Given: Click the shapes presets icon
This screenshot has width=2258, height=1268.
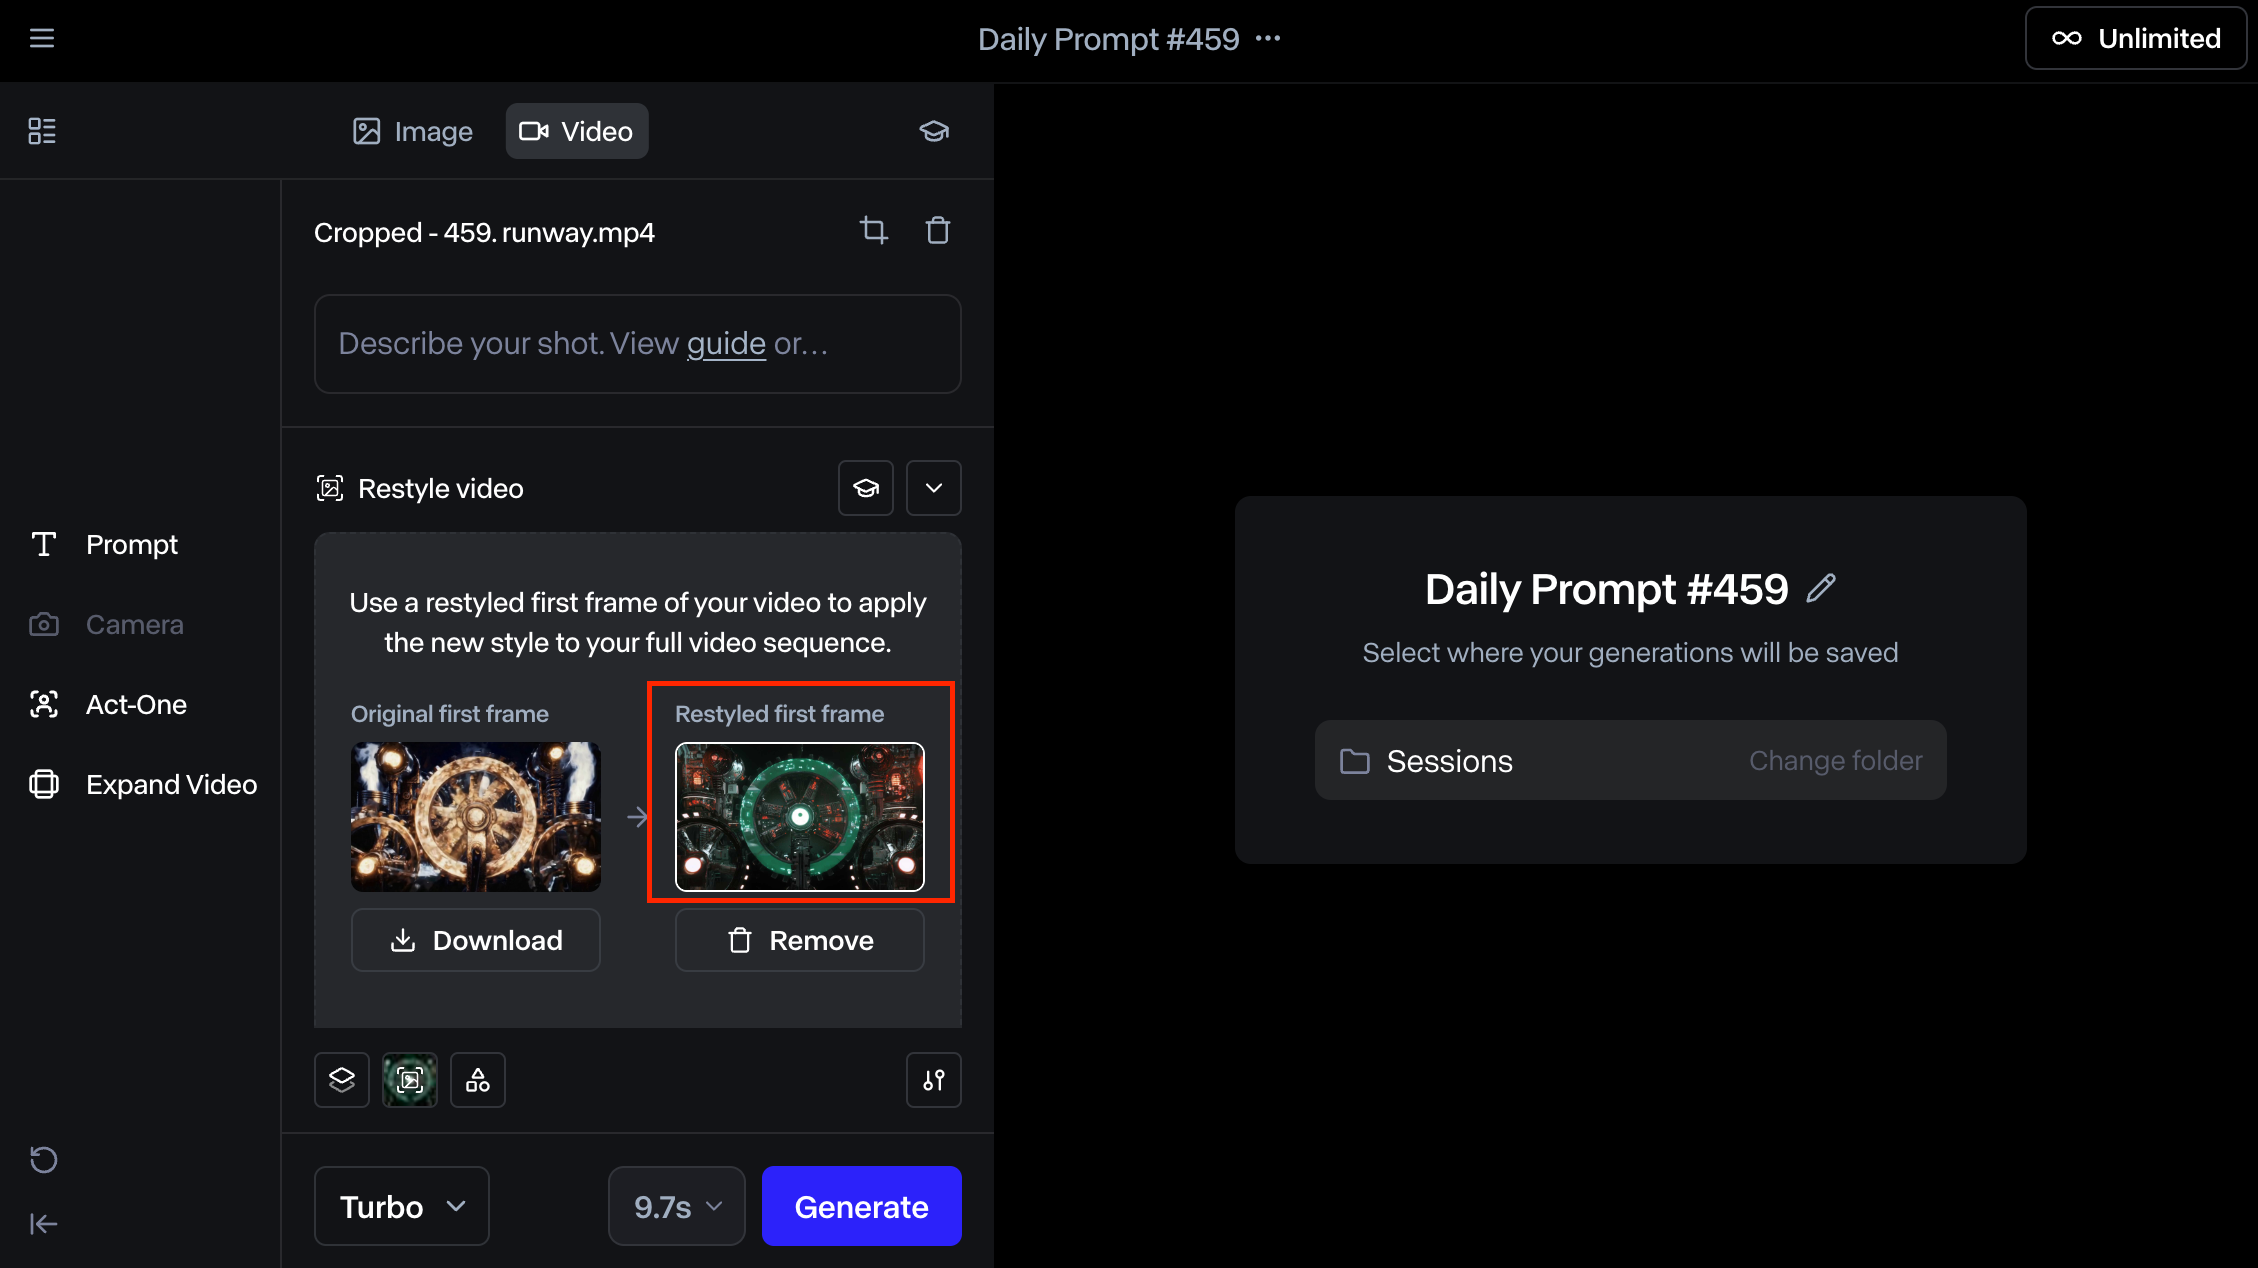Looking at the screenshot, I should tap(478, 1080).
